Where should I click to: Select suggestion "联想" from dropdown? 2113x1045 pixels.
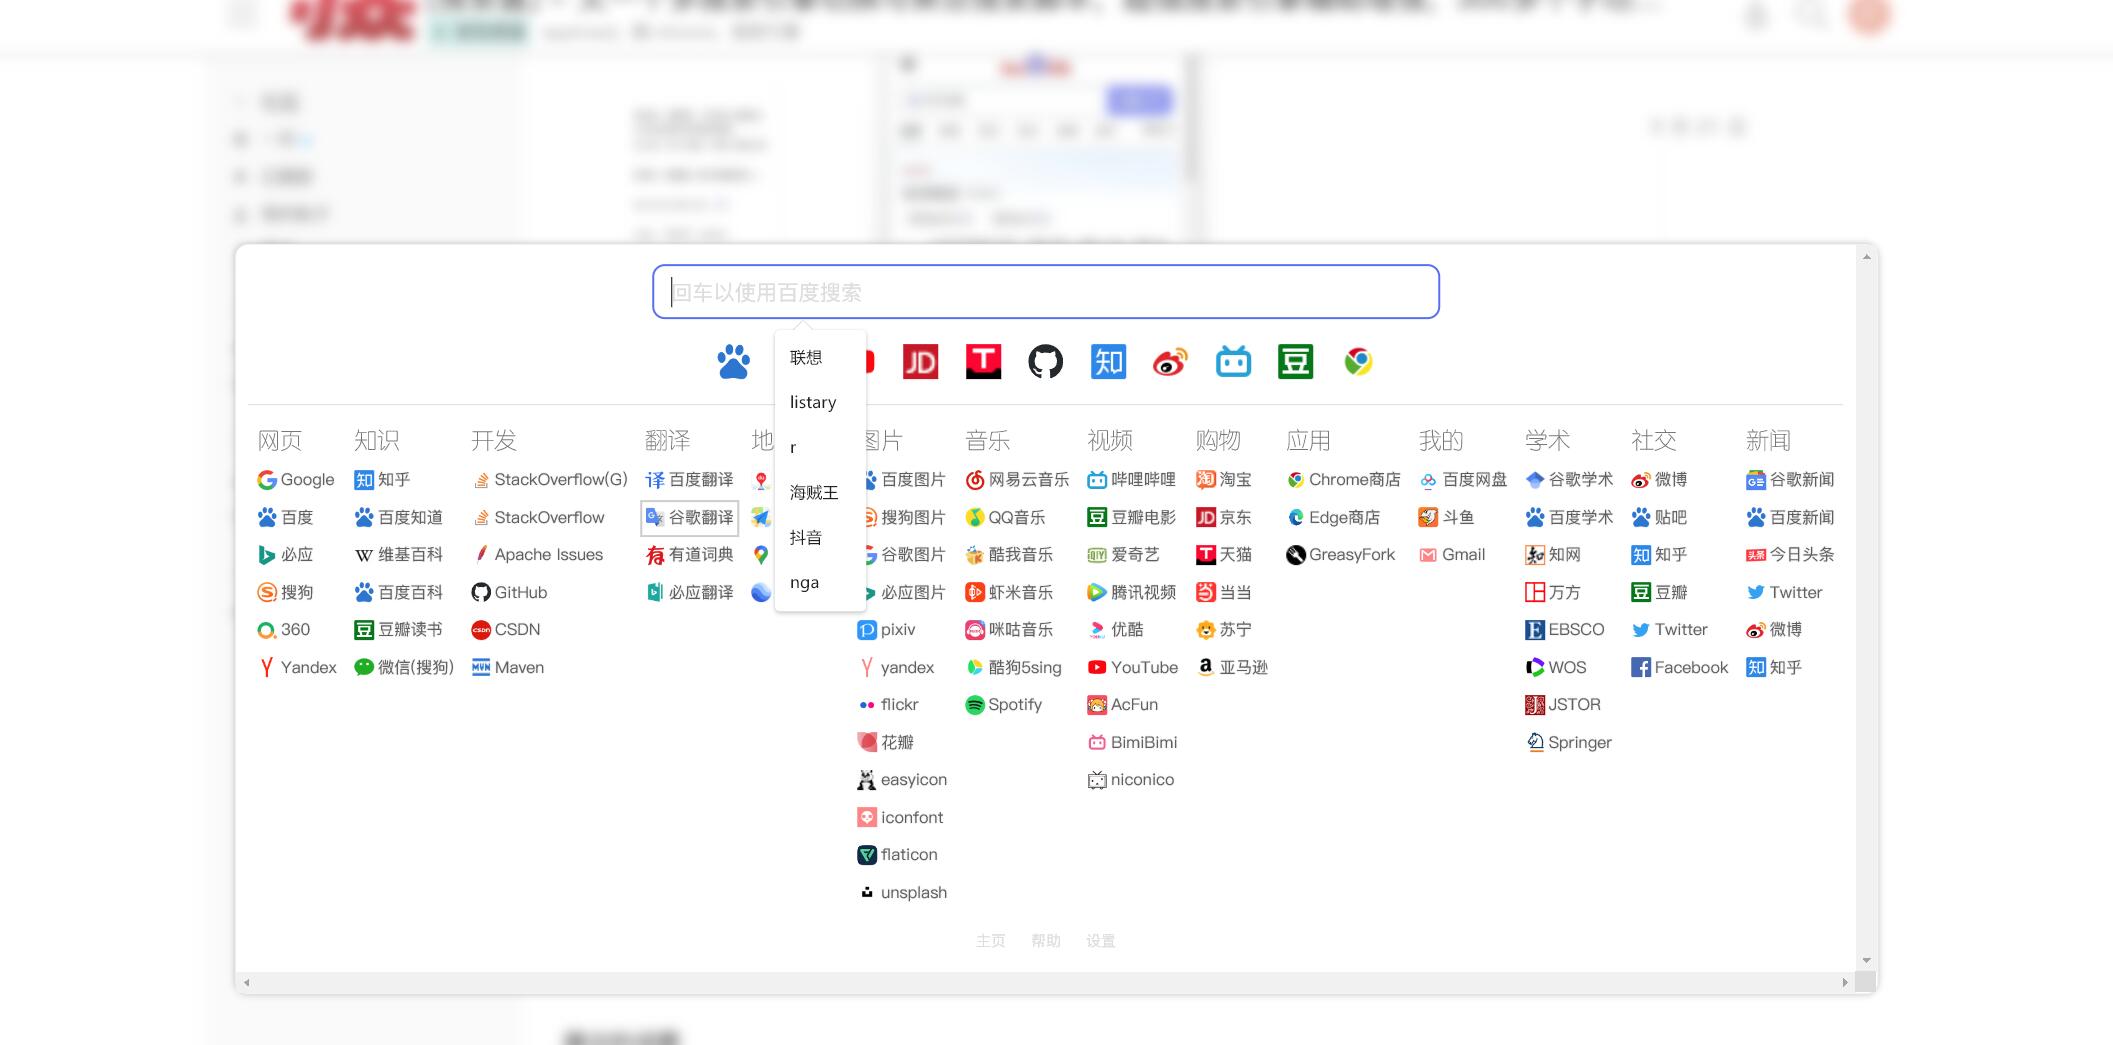[806, 357]
